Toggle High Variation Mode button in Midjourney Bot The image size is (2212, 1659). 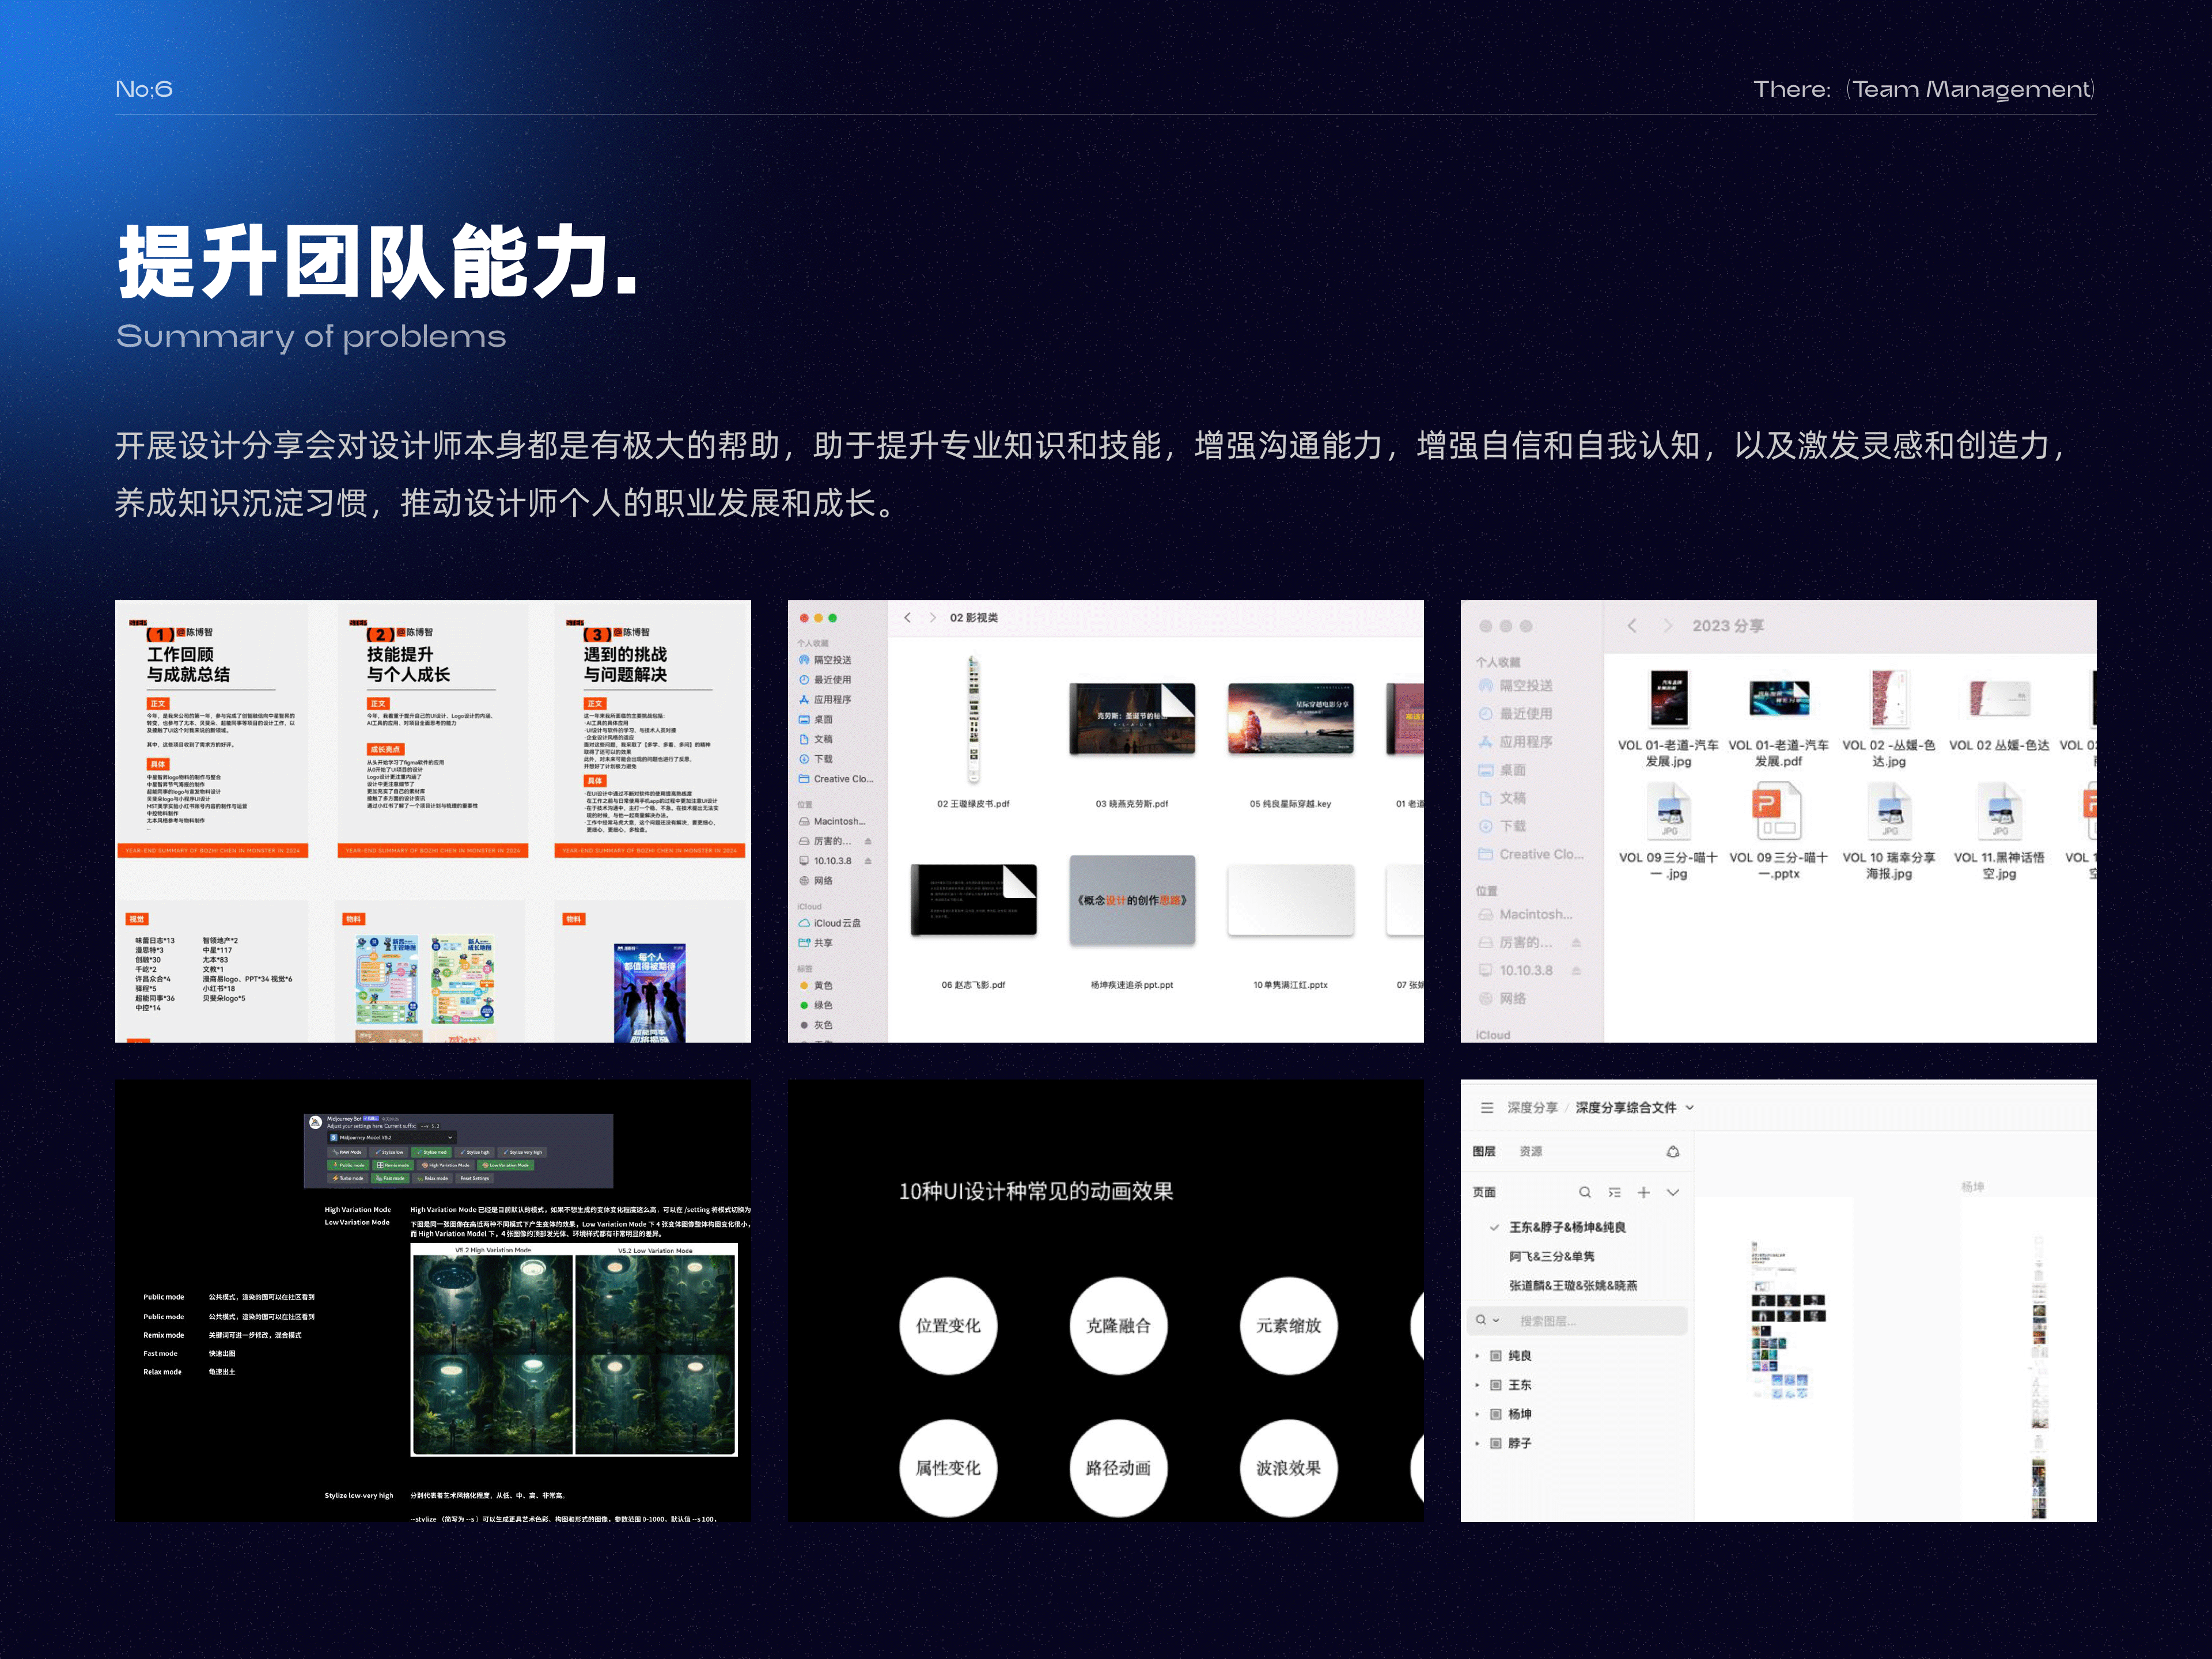pyautogui.click(x=446, y=1166)
